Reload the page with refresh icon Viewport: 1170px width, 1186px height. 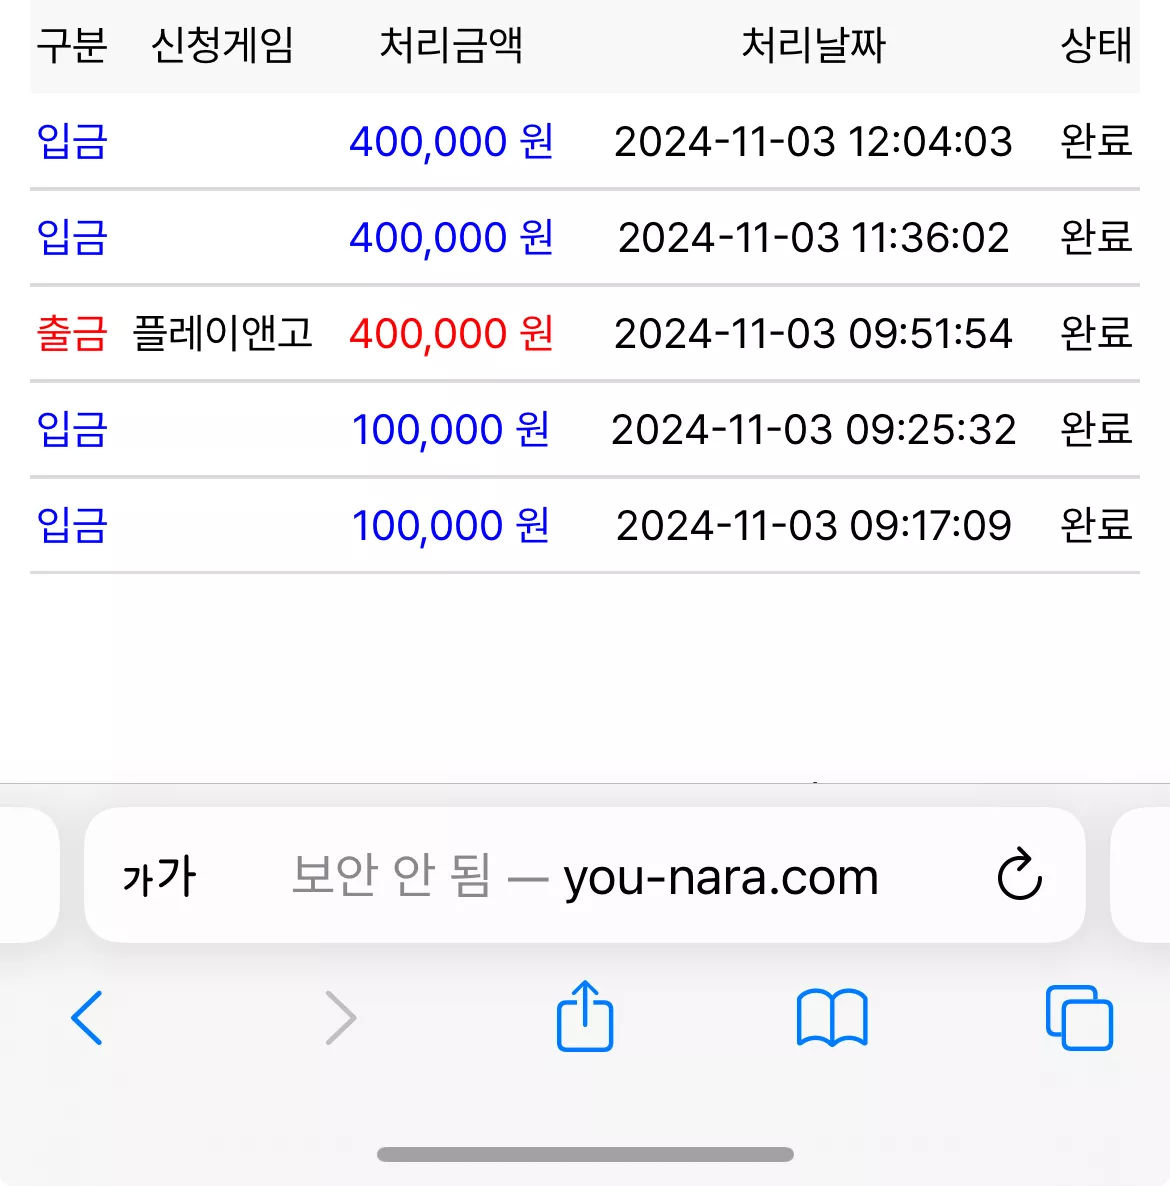pos(1019,874)
